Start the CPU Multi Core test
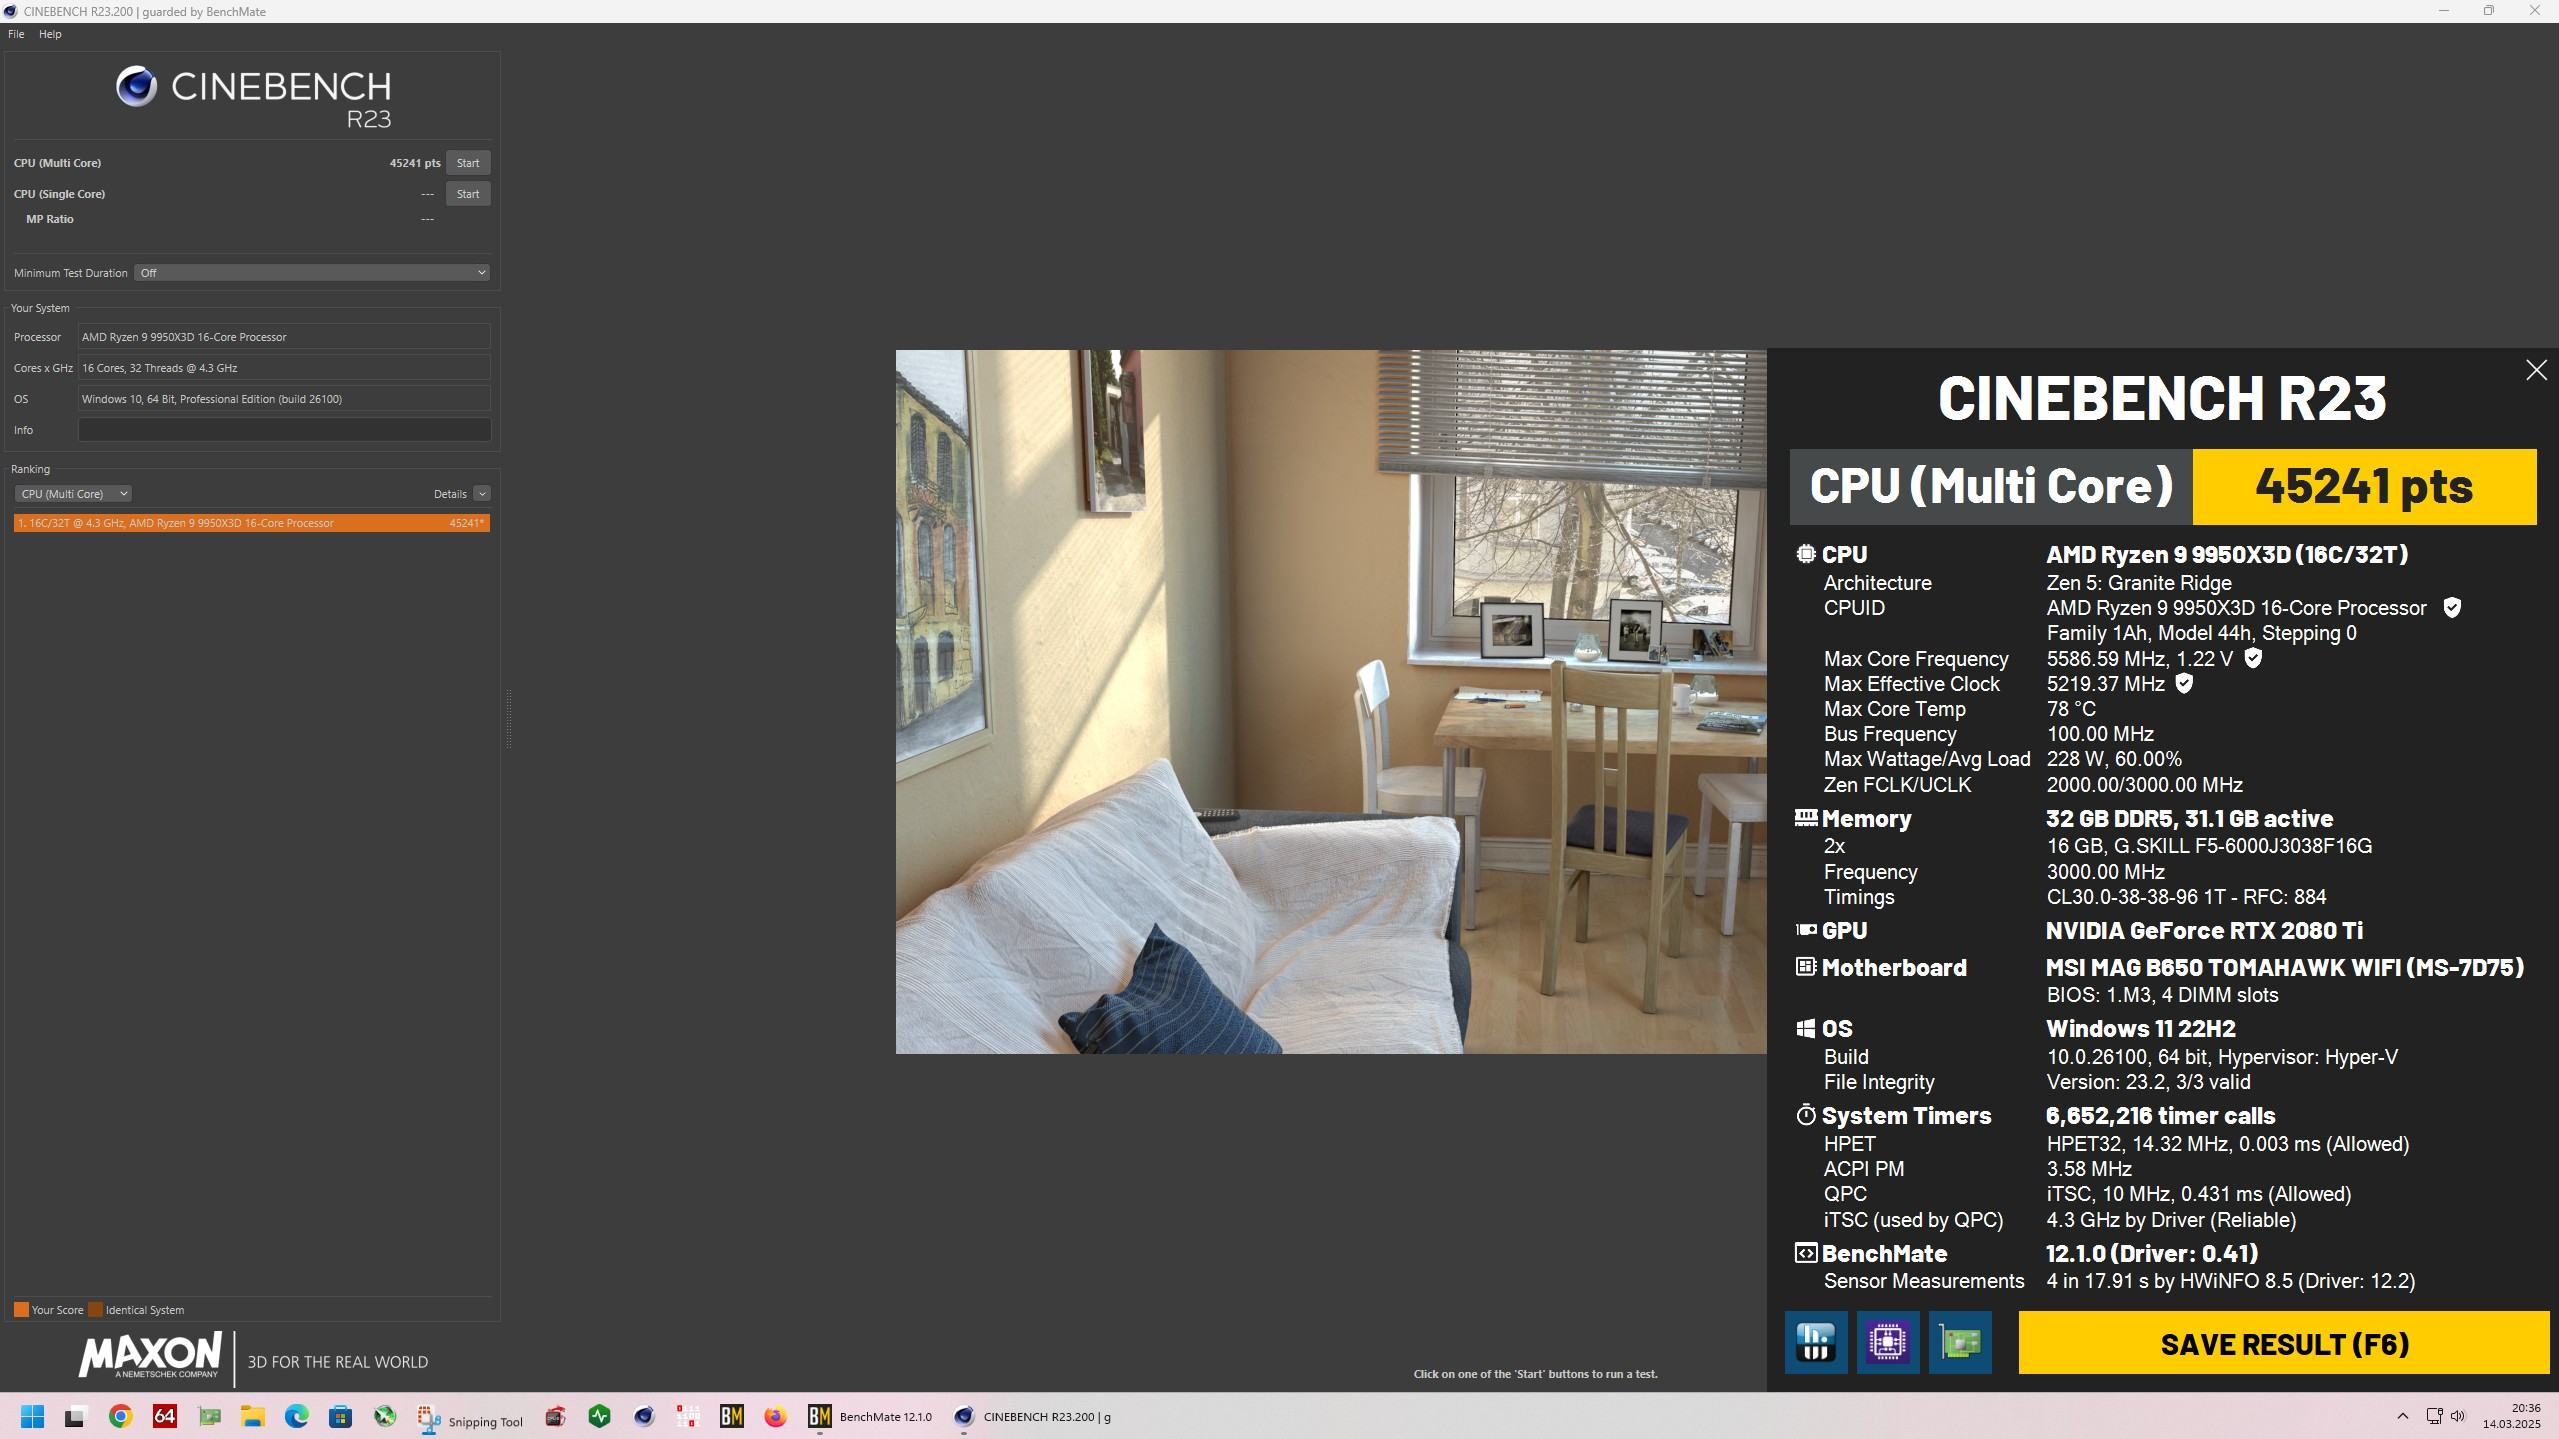Screen dimensions: 2559x1439 (467, 163)
